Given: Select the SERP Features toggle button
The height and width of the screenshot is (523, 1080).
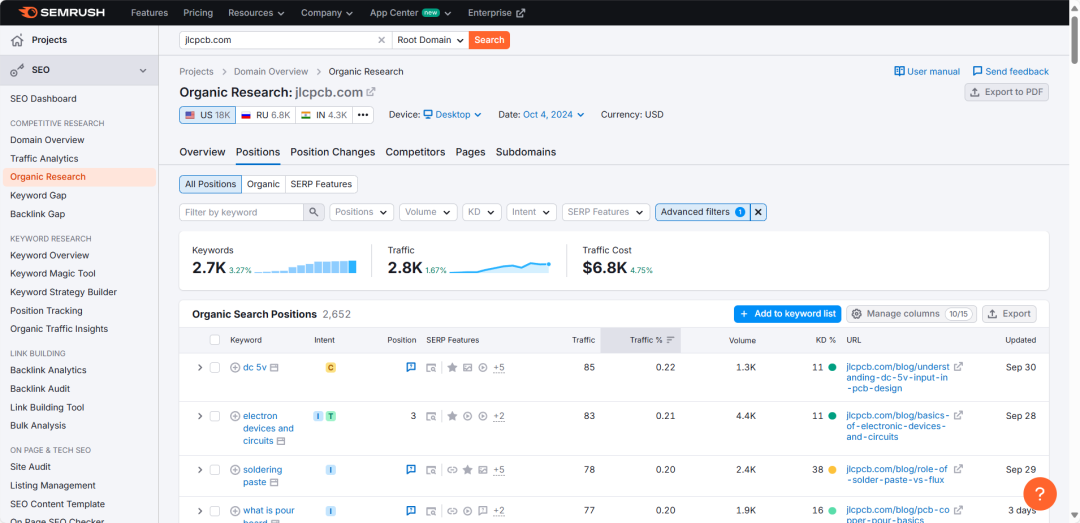Looking at the screenshot, I should (x=321, y=184).
